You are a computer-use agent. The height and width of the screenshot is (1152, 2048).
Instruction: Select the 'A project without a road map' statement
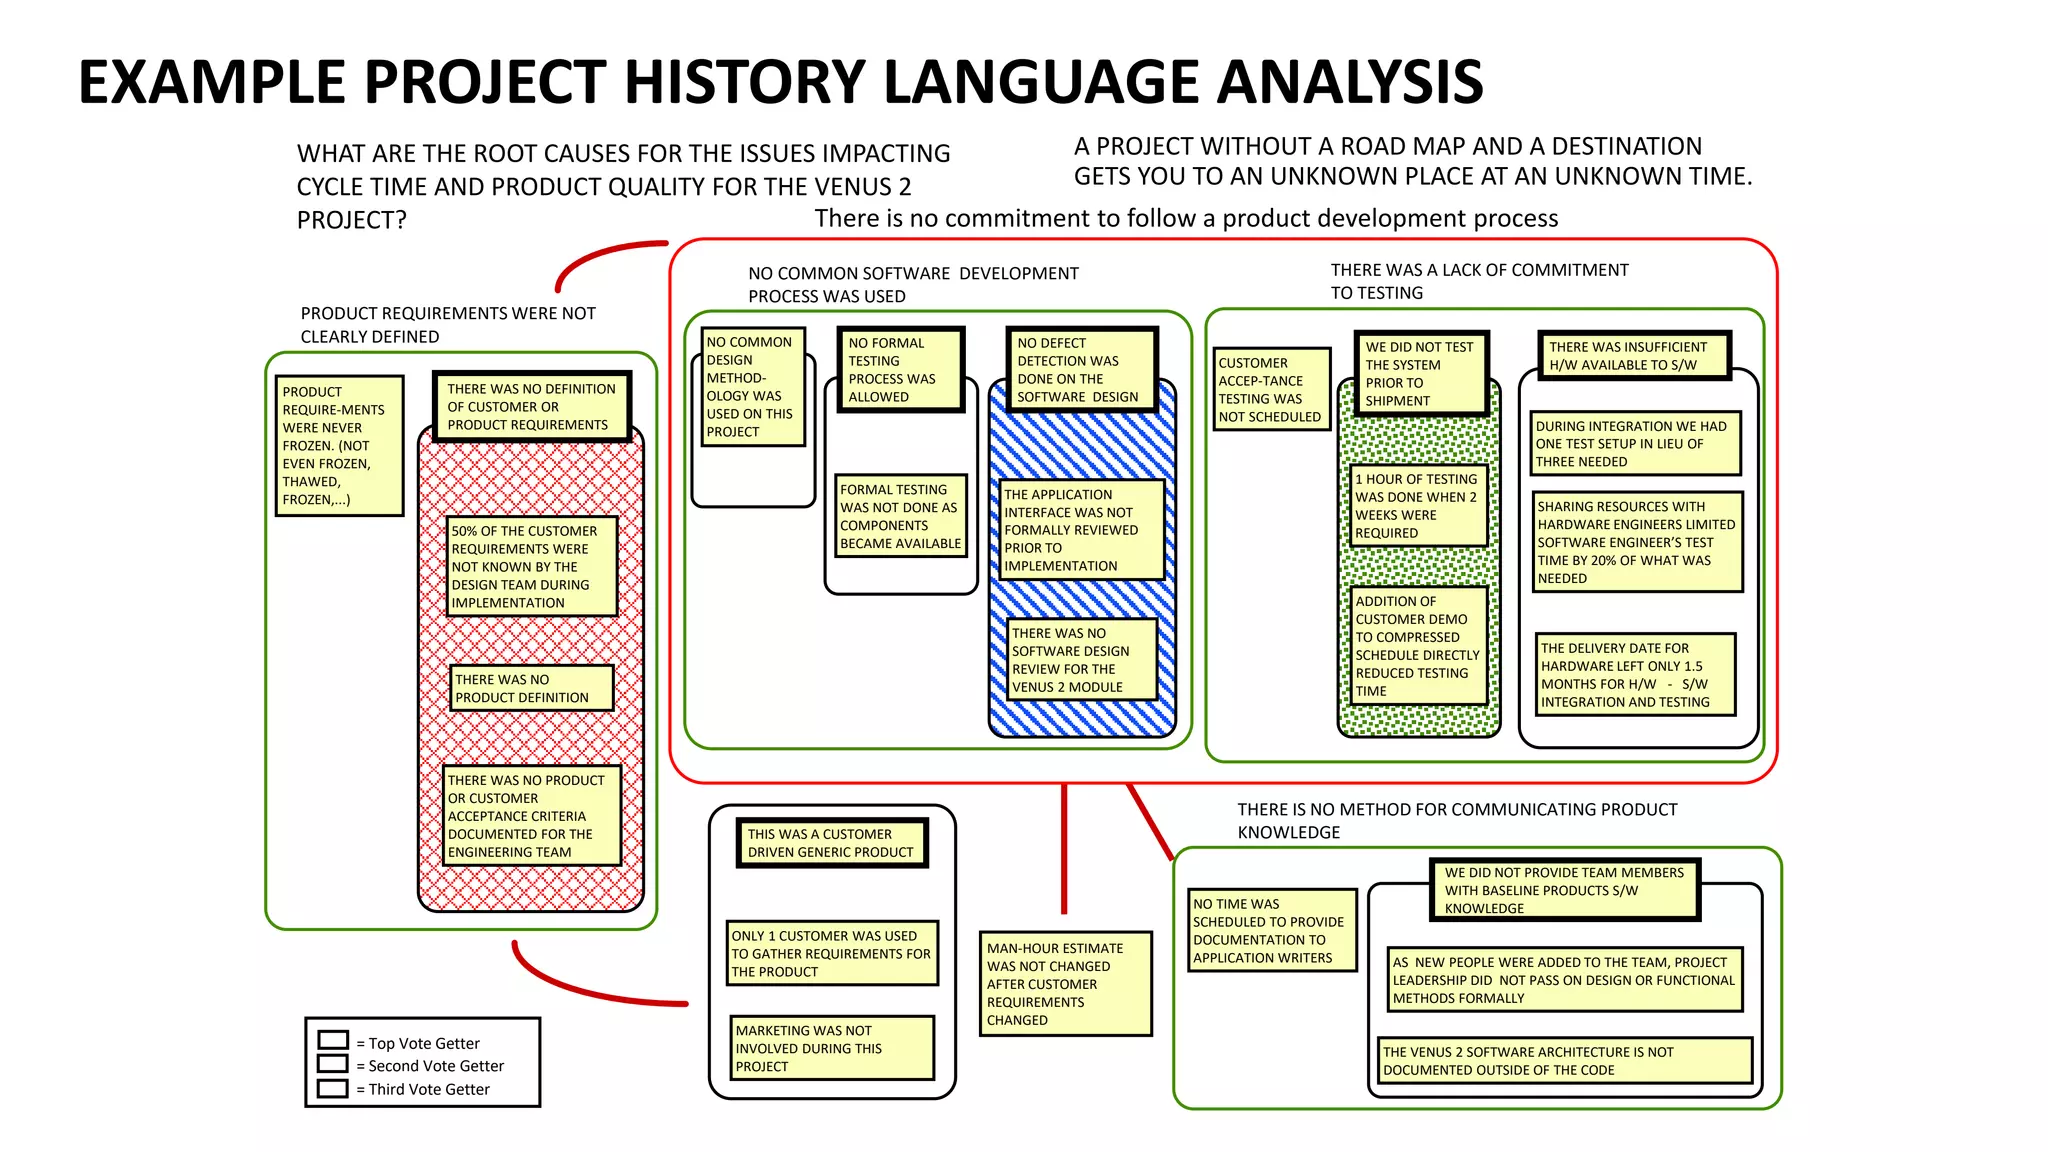click(1413, 161)
